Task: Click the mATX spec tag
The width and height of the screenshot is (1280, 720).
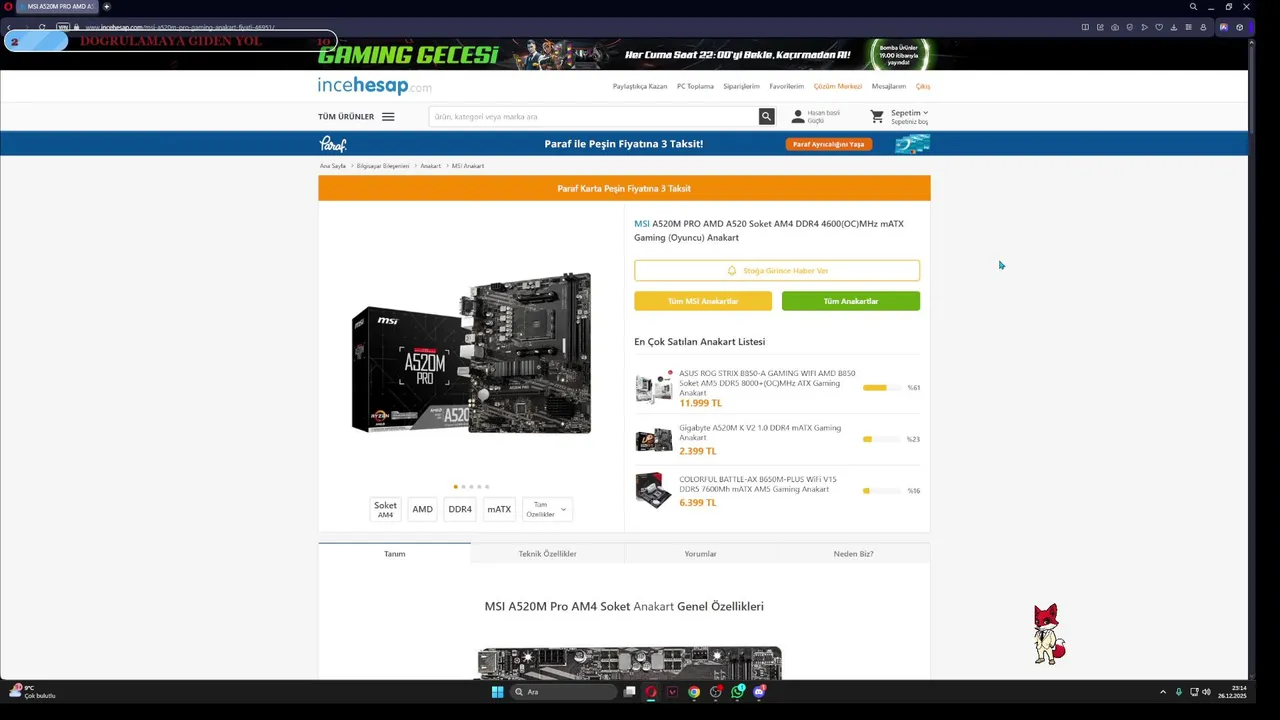Action: click(499, 509)
